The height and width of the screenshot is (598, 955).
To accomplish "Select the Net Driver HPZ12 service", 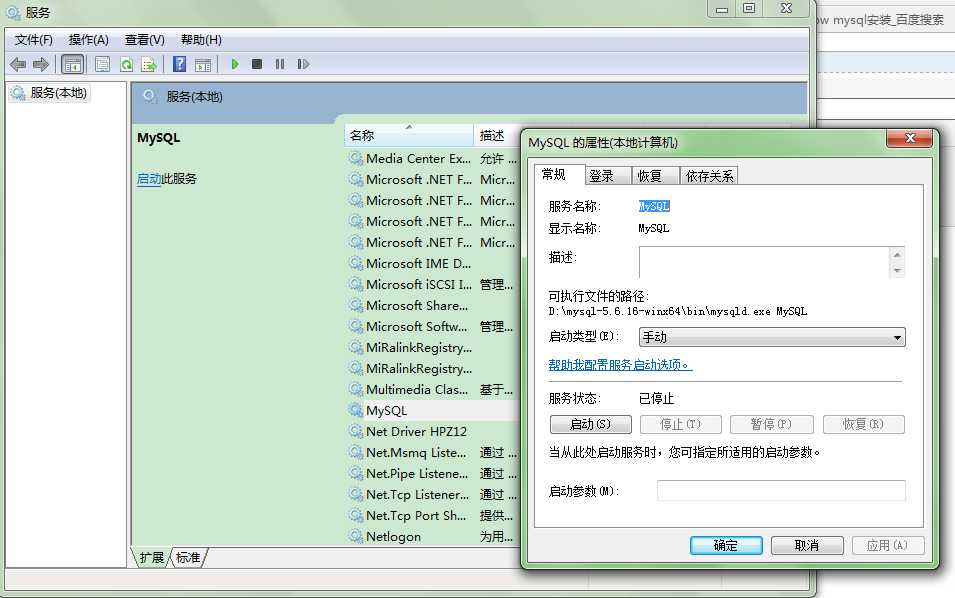I will [434, 432].
